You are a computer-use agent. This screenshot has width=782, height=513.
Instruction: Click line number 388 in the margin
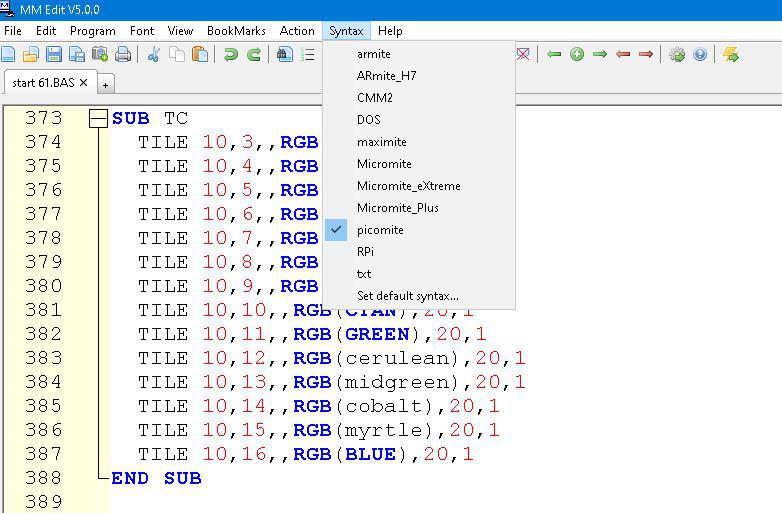click(x=43, y=478)
